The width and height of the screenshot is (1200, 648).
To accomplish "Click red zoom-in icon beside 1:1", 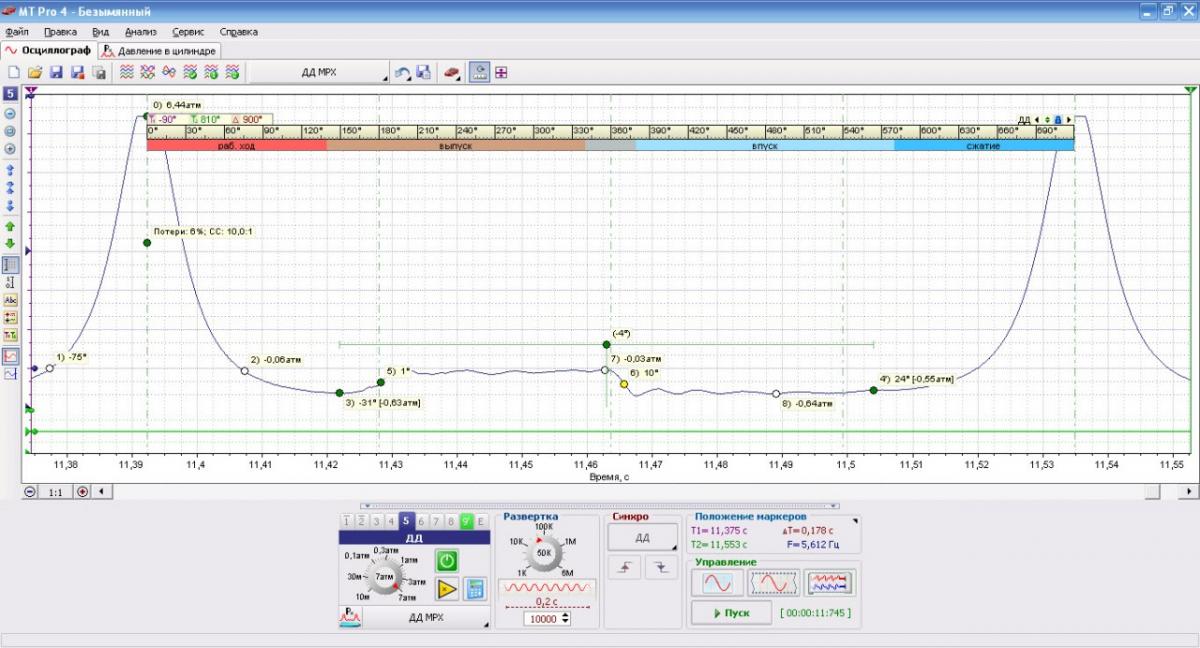I will (x=82, y=491).
